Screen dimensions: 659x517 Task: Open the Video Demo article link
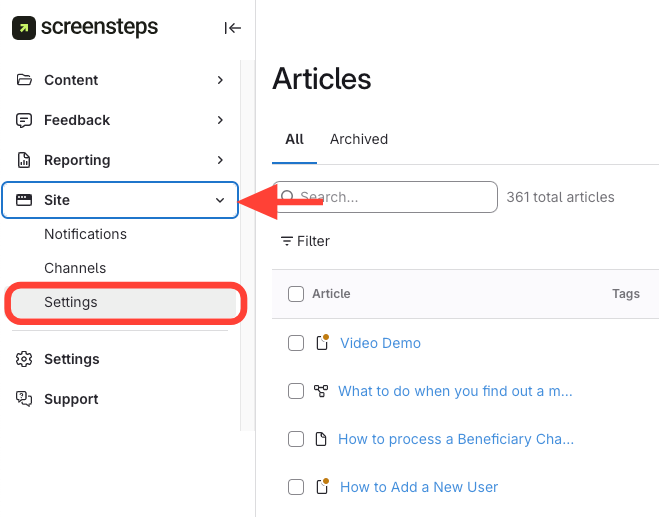point(380,343)
